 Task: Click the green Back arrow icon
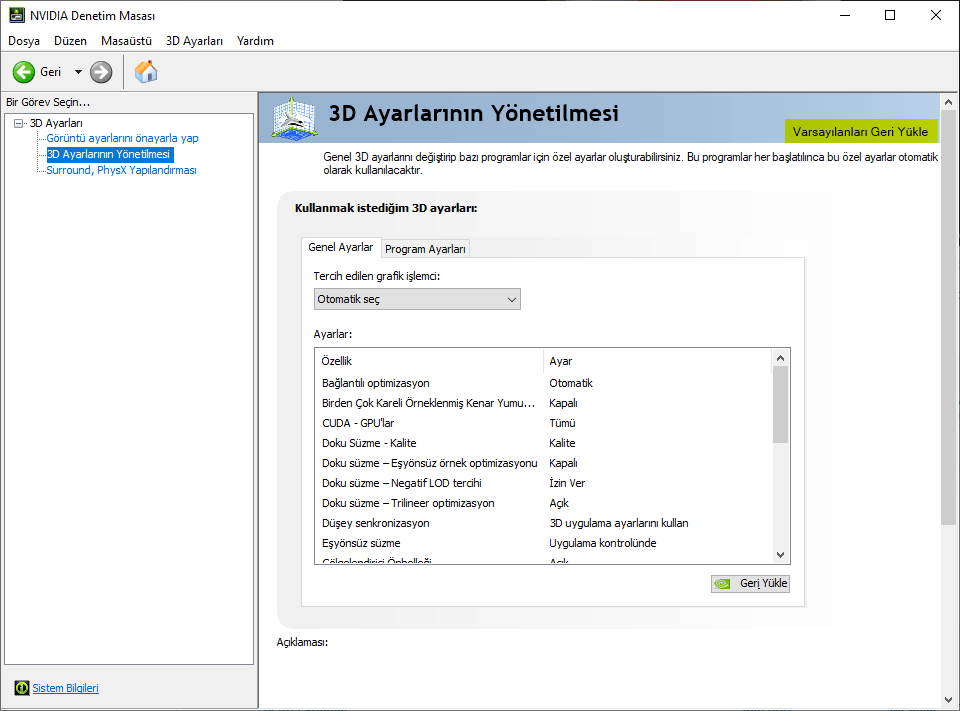click(x=24, y=72)
